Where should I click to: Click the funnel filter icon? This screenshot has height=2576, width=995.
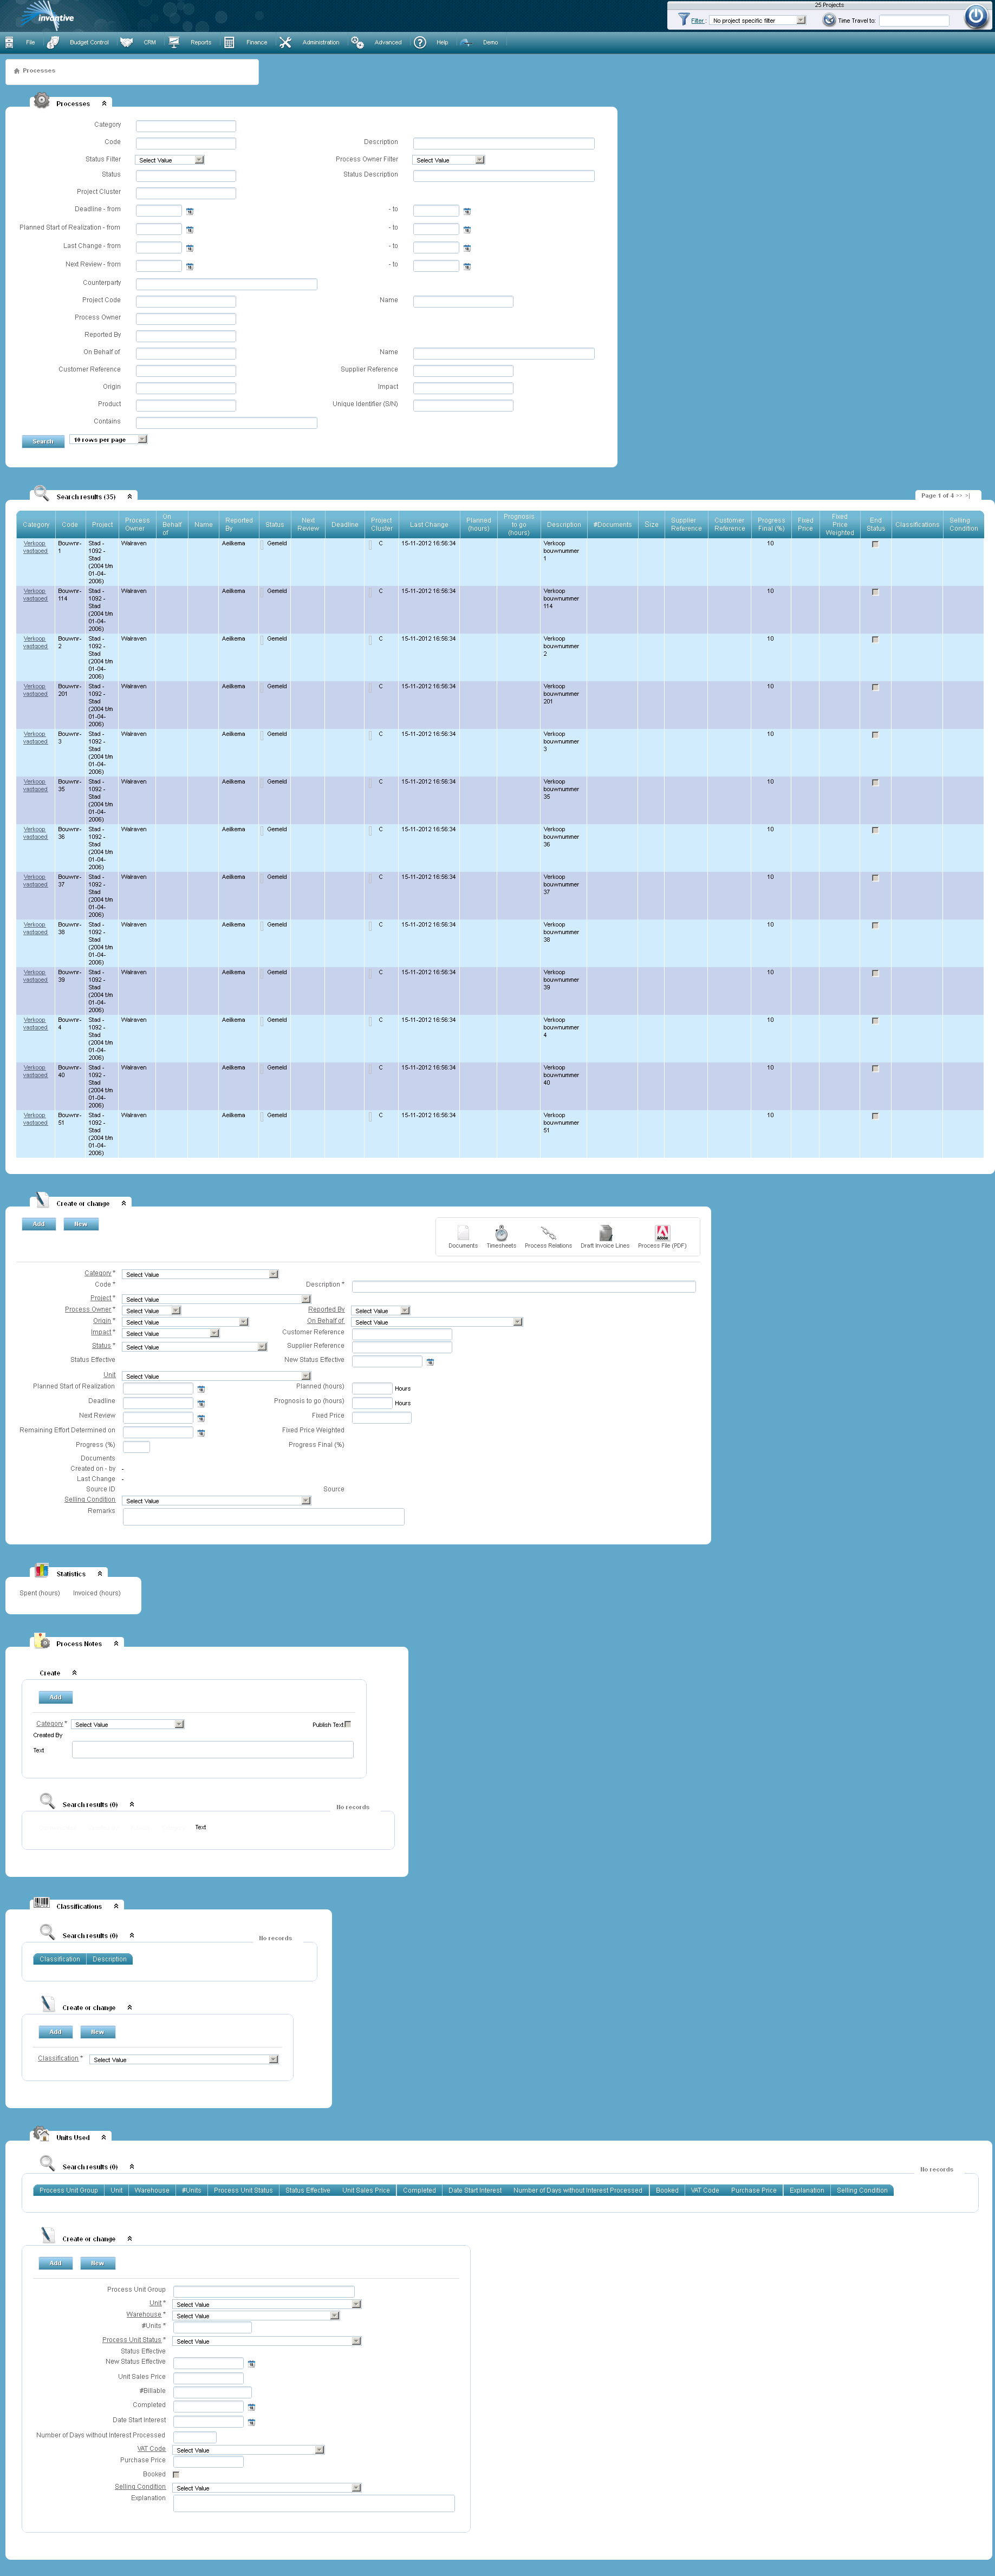(x=683, y=19)
